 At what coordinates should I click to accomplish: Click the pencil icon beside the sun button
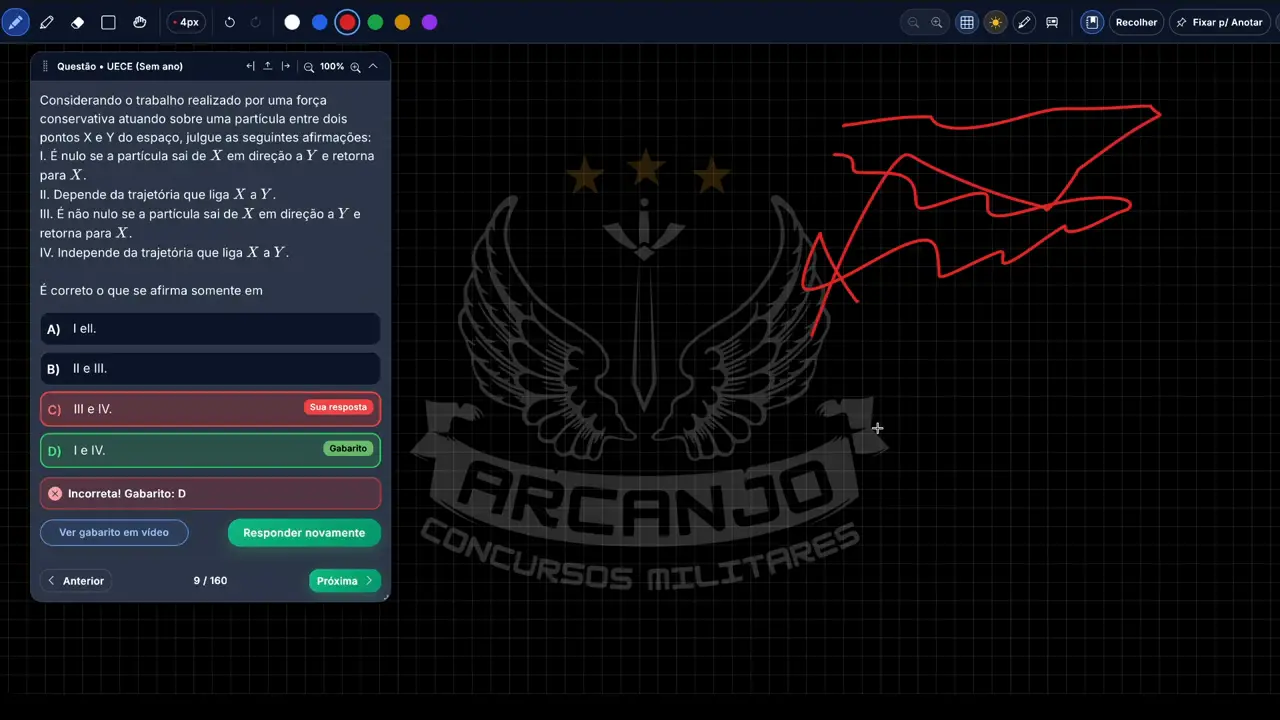[x=1024, y=22]
